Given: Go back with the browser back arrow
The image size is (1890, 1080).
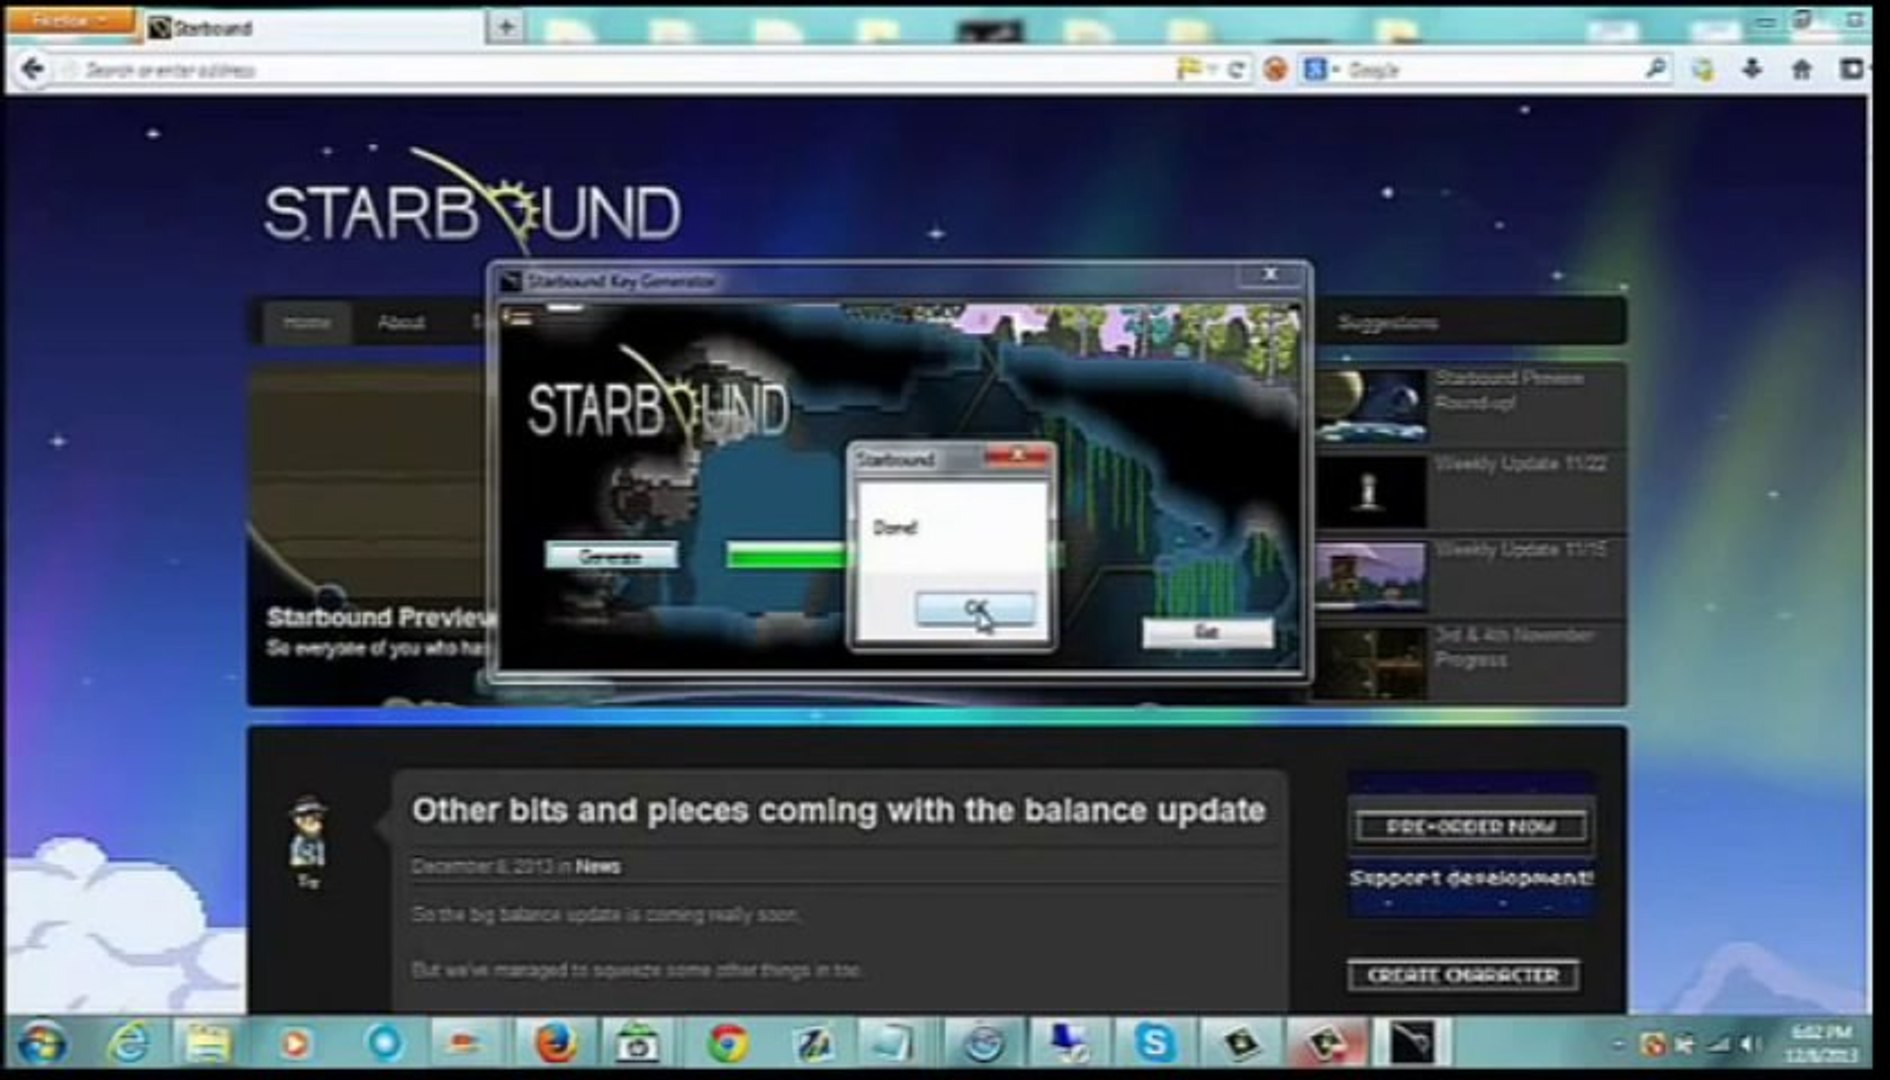Looking at the screenshot, I should click(x=32, y=69).
